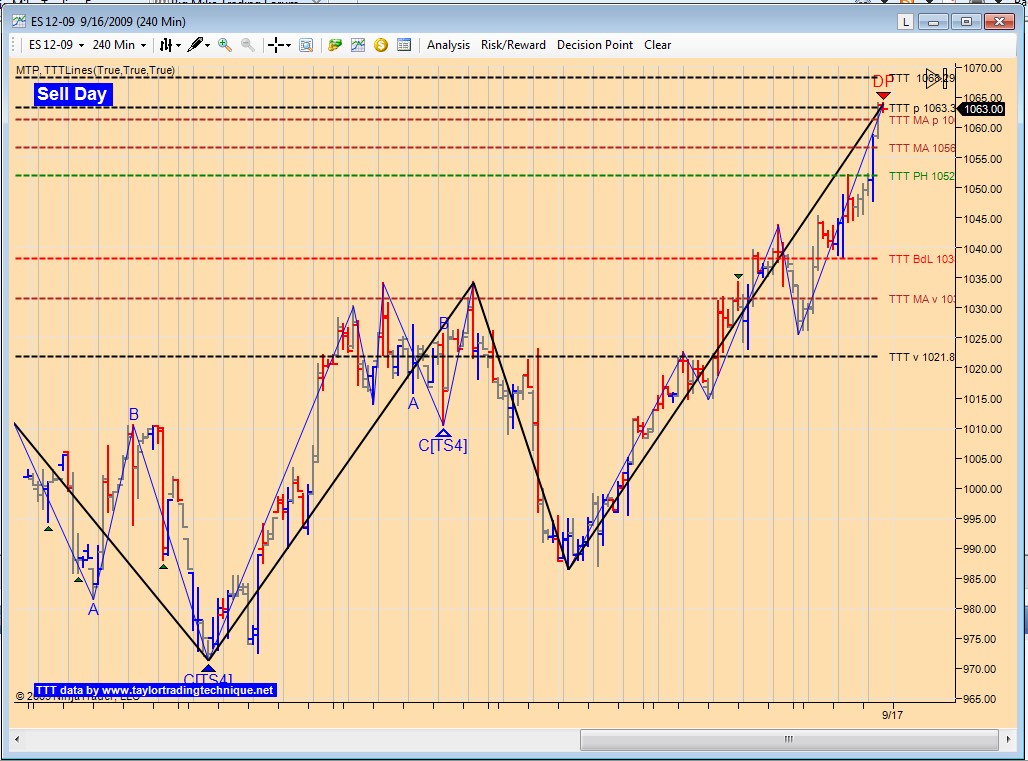This screenshot has width=1028, height=761.
Task: Select the draw tools pencil icon
Action: click(195, 45)
